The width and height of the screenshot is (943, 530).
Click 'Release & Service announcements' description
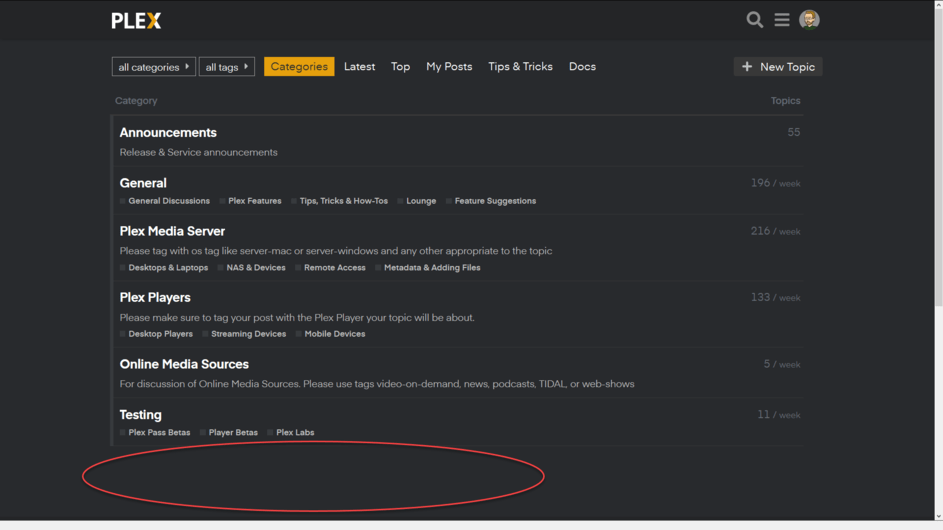pos(198,152)
